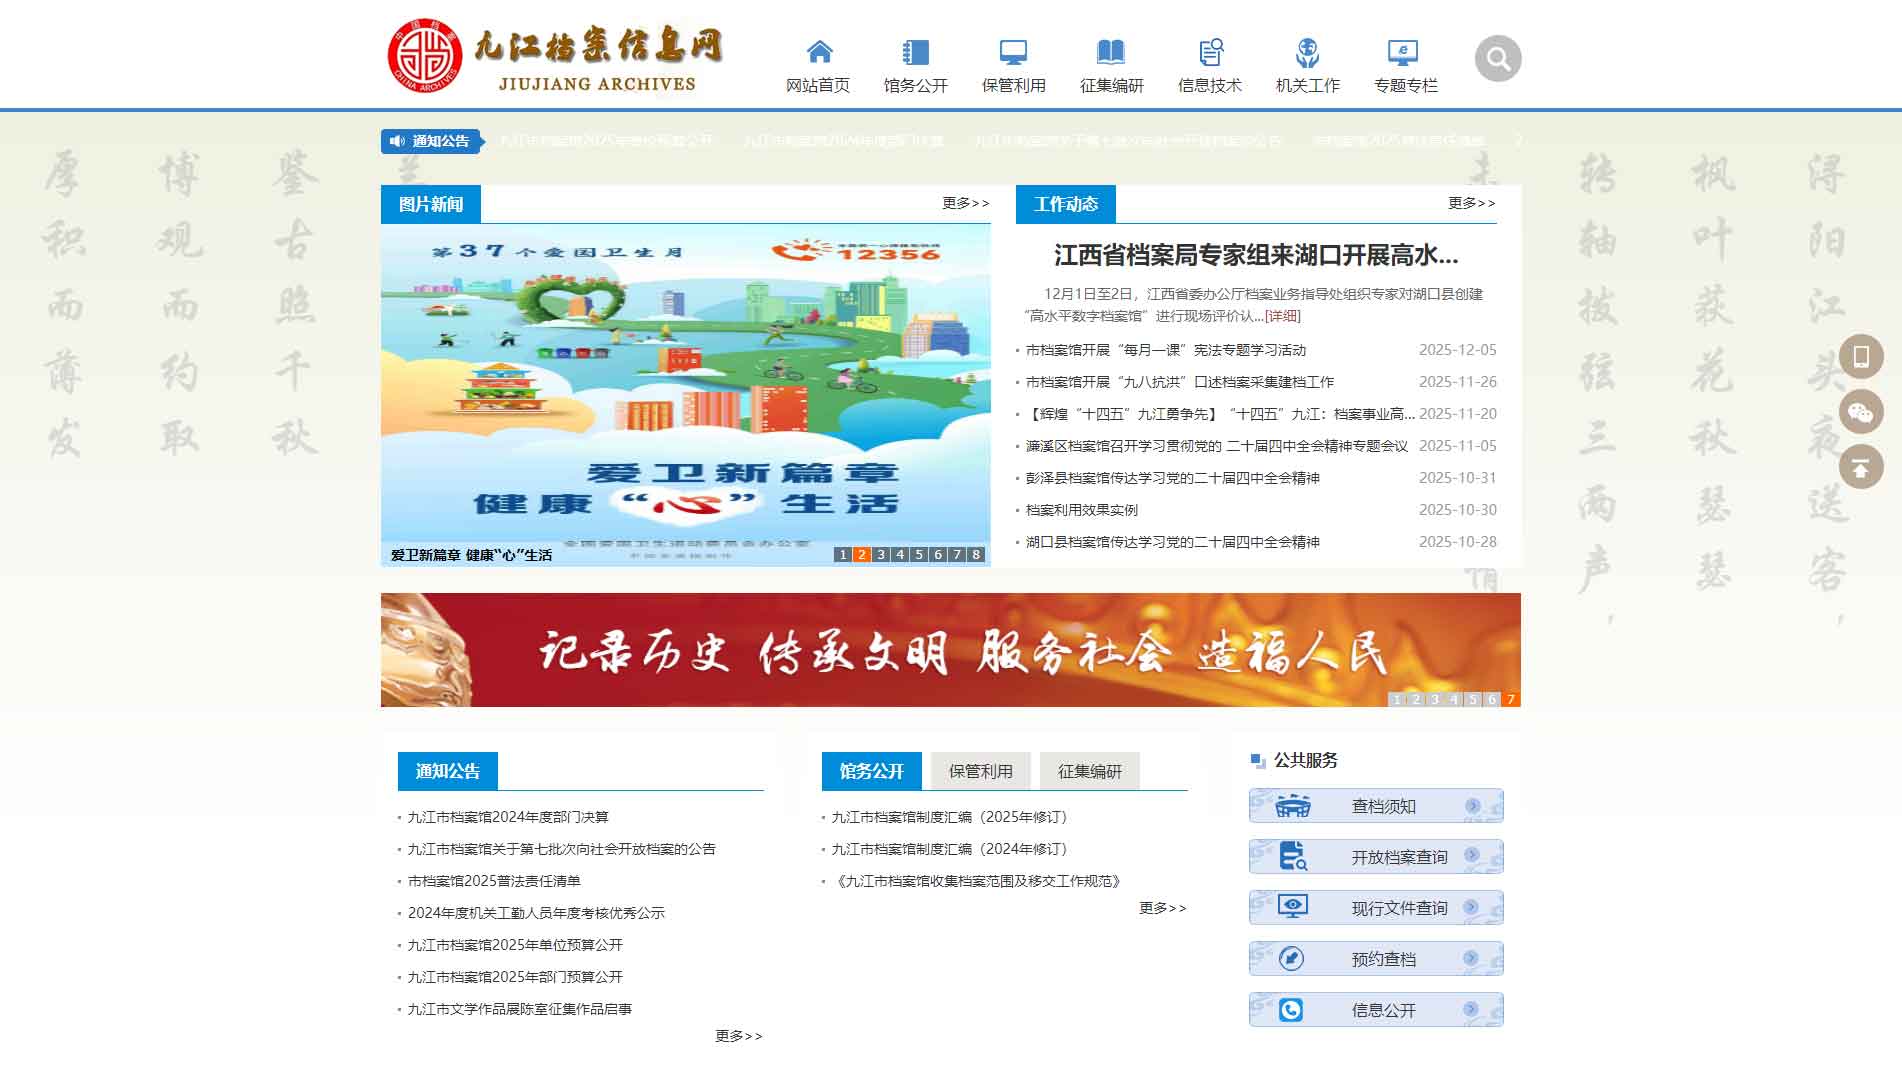Open 湖口县档案馆传达学习党的二十届四中全会精神
1902x1080 pixels.
point(1173,542)
